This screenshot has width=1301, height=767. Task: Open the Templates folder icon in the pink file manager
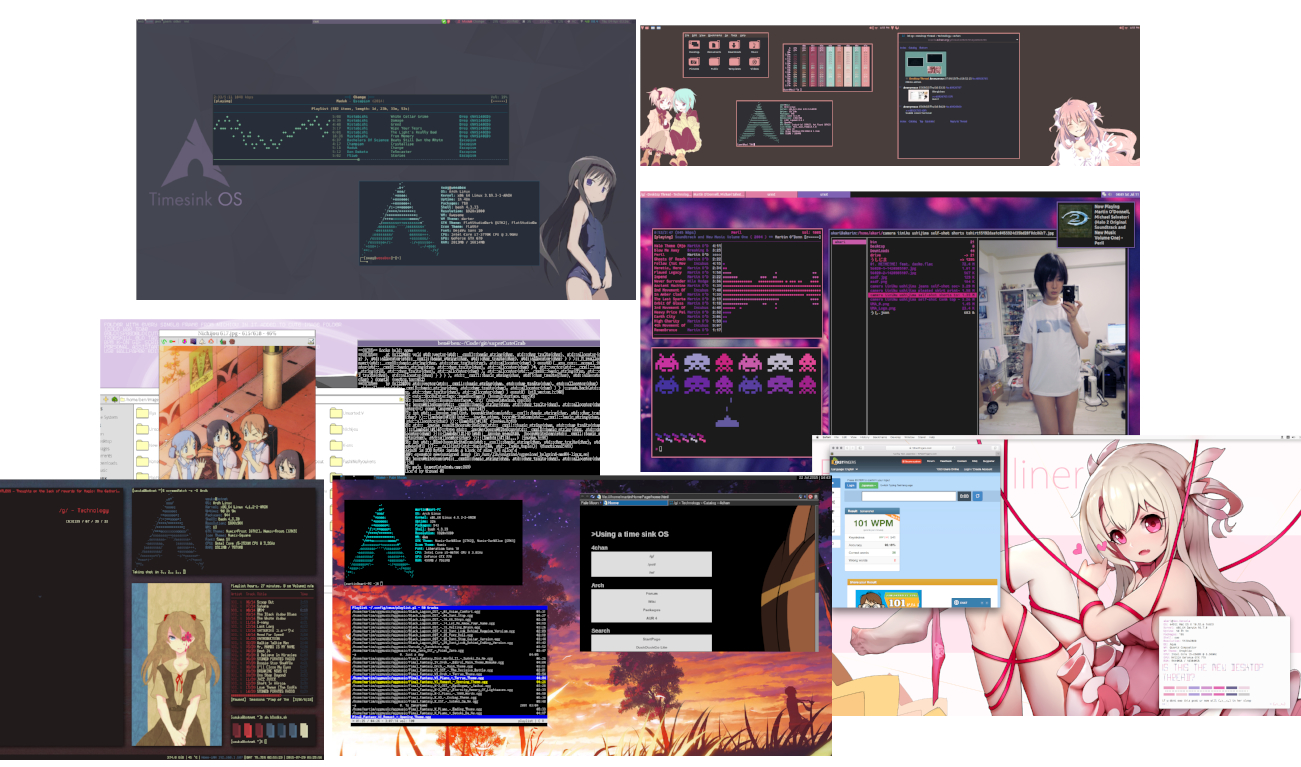click(734, 62)
